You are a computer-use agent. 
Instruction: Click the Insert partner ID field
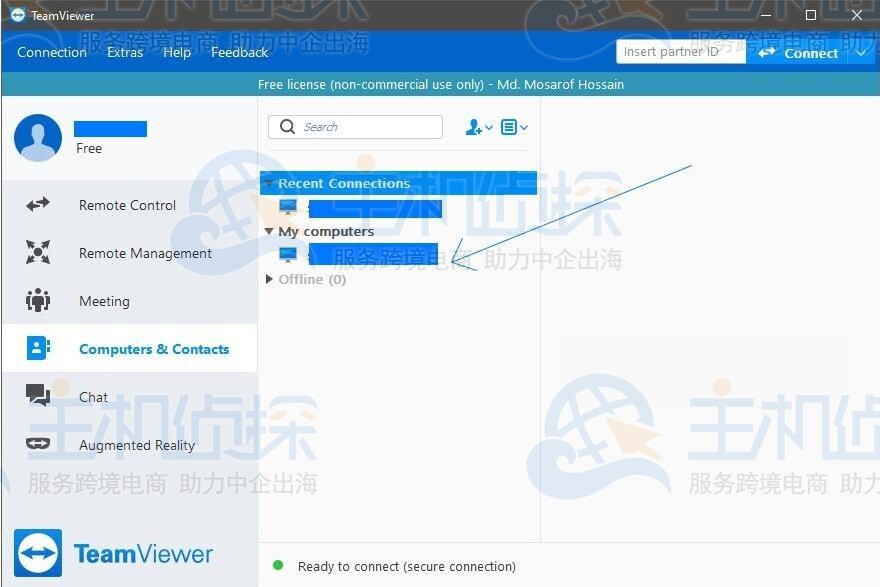(680, 51)
